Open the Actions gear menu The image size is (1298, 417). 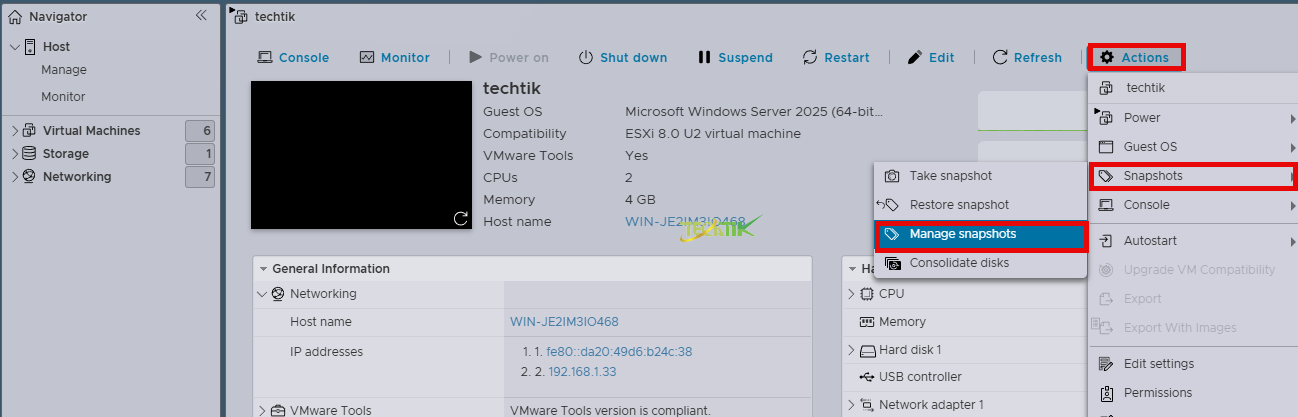coord(1135,57)
